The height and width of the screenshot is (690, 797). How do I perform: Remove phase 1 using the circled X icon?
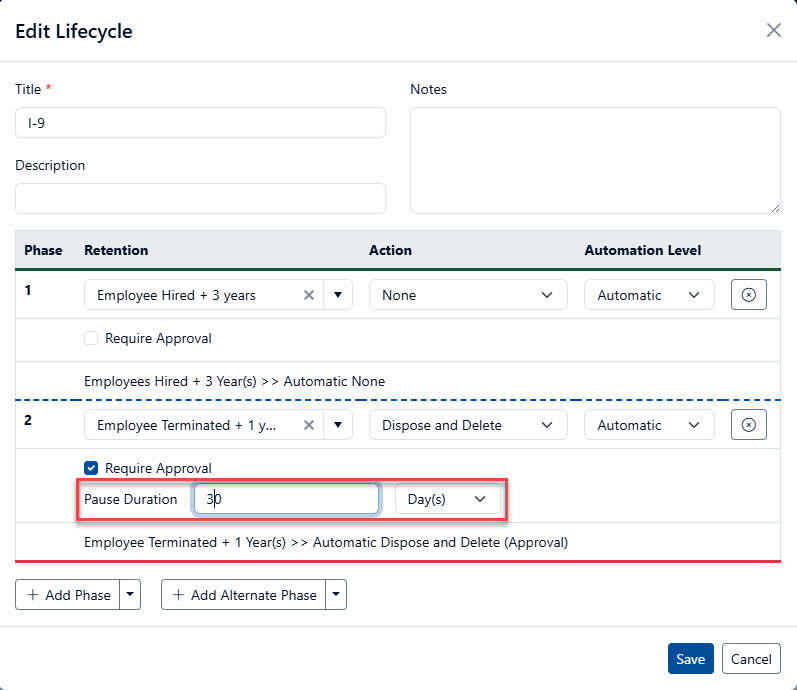pyautogui.click(x=749, y=295)
